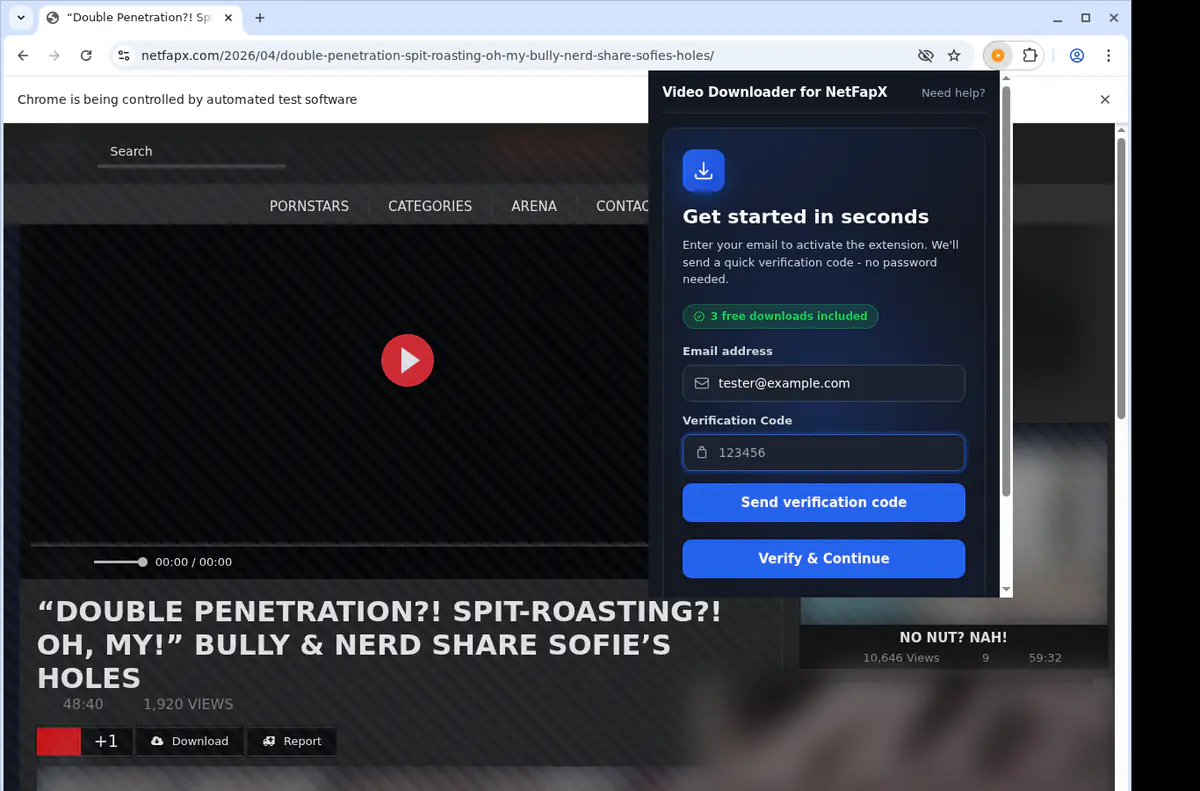Screen dimensions: 1200x791
Task: Click the main page vertical scrollbar
Action: (x=1121, y=280)
